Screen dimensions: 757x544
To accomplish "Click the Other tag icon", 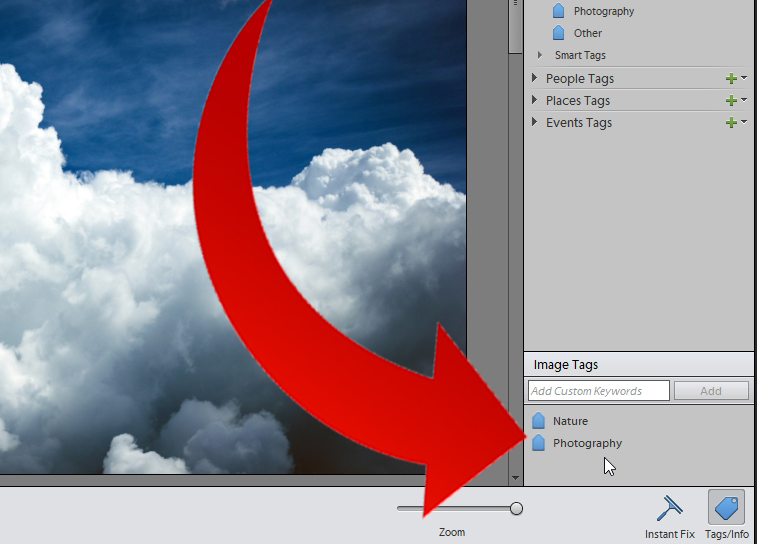I will click(x=559, y=33).
